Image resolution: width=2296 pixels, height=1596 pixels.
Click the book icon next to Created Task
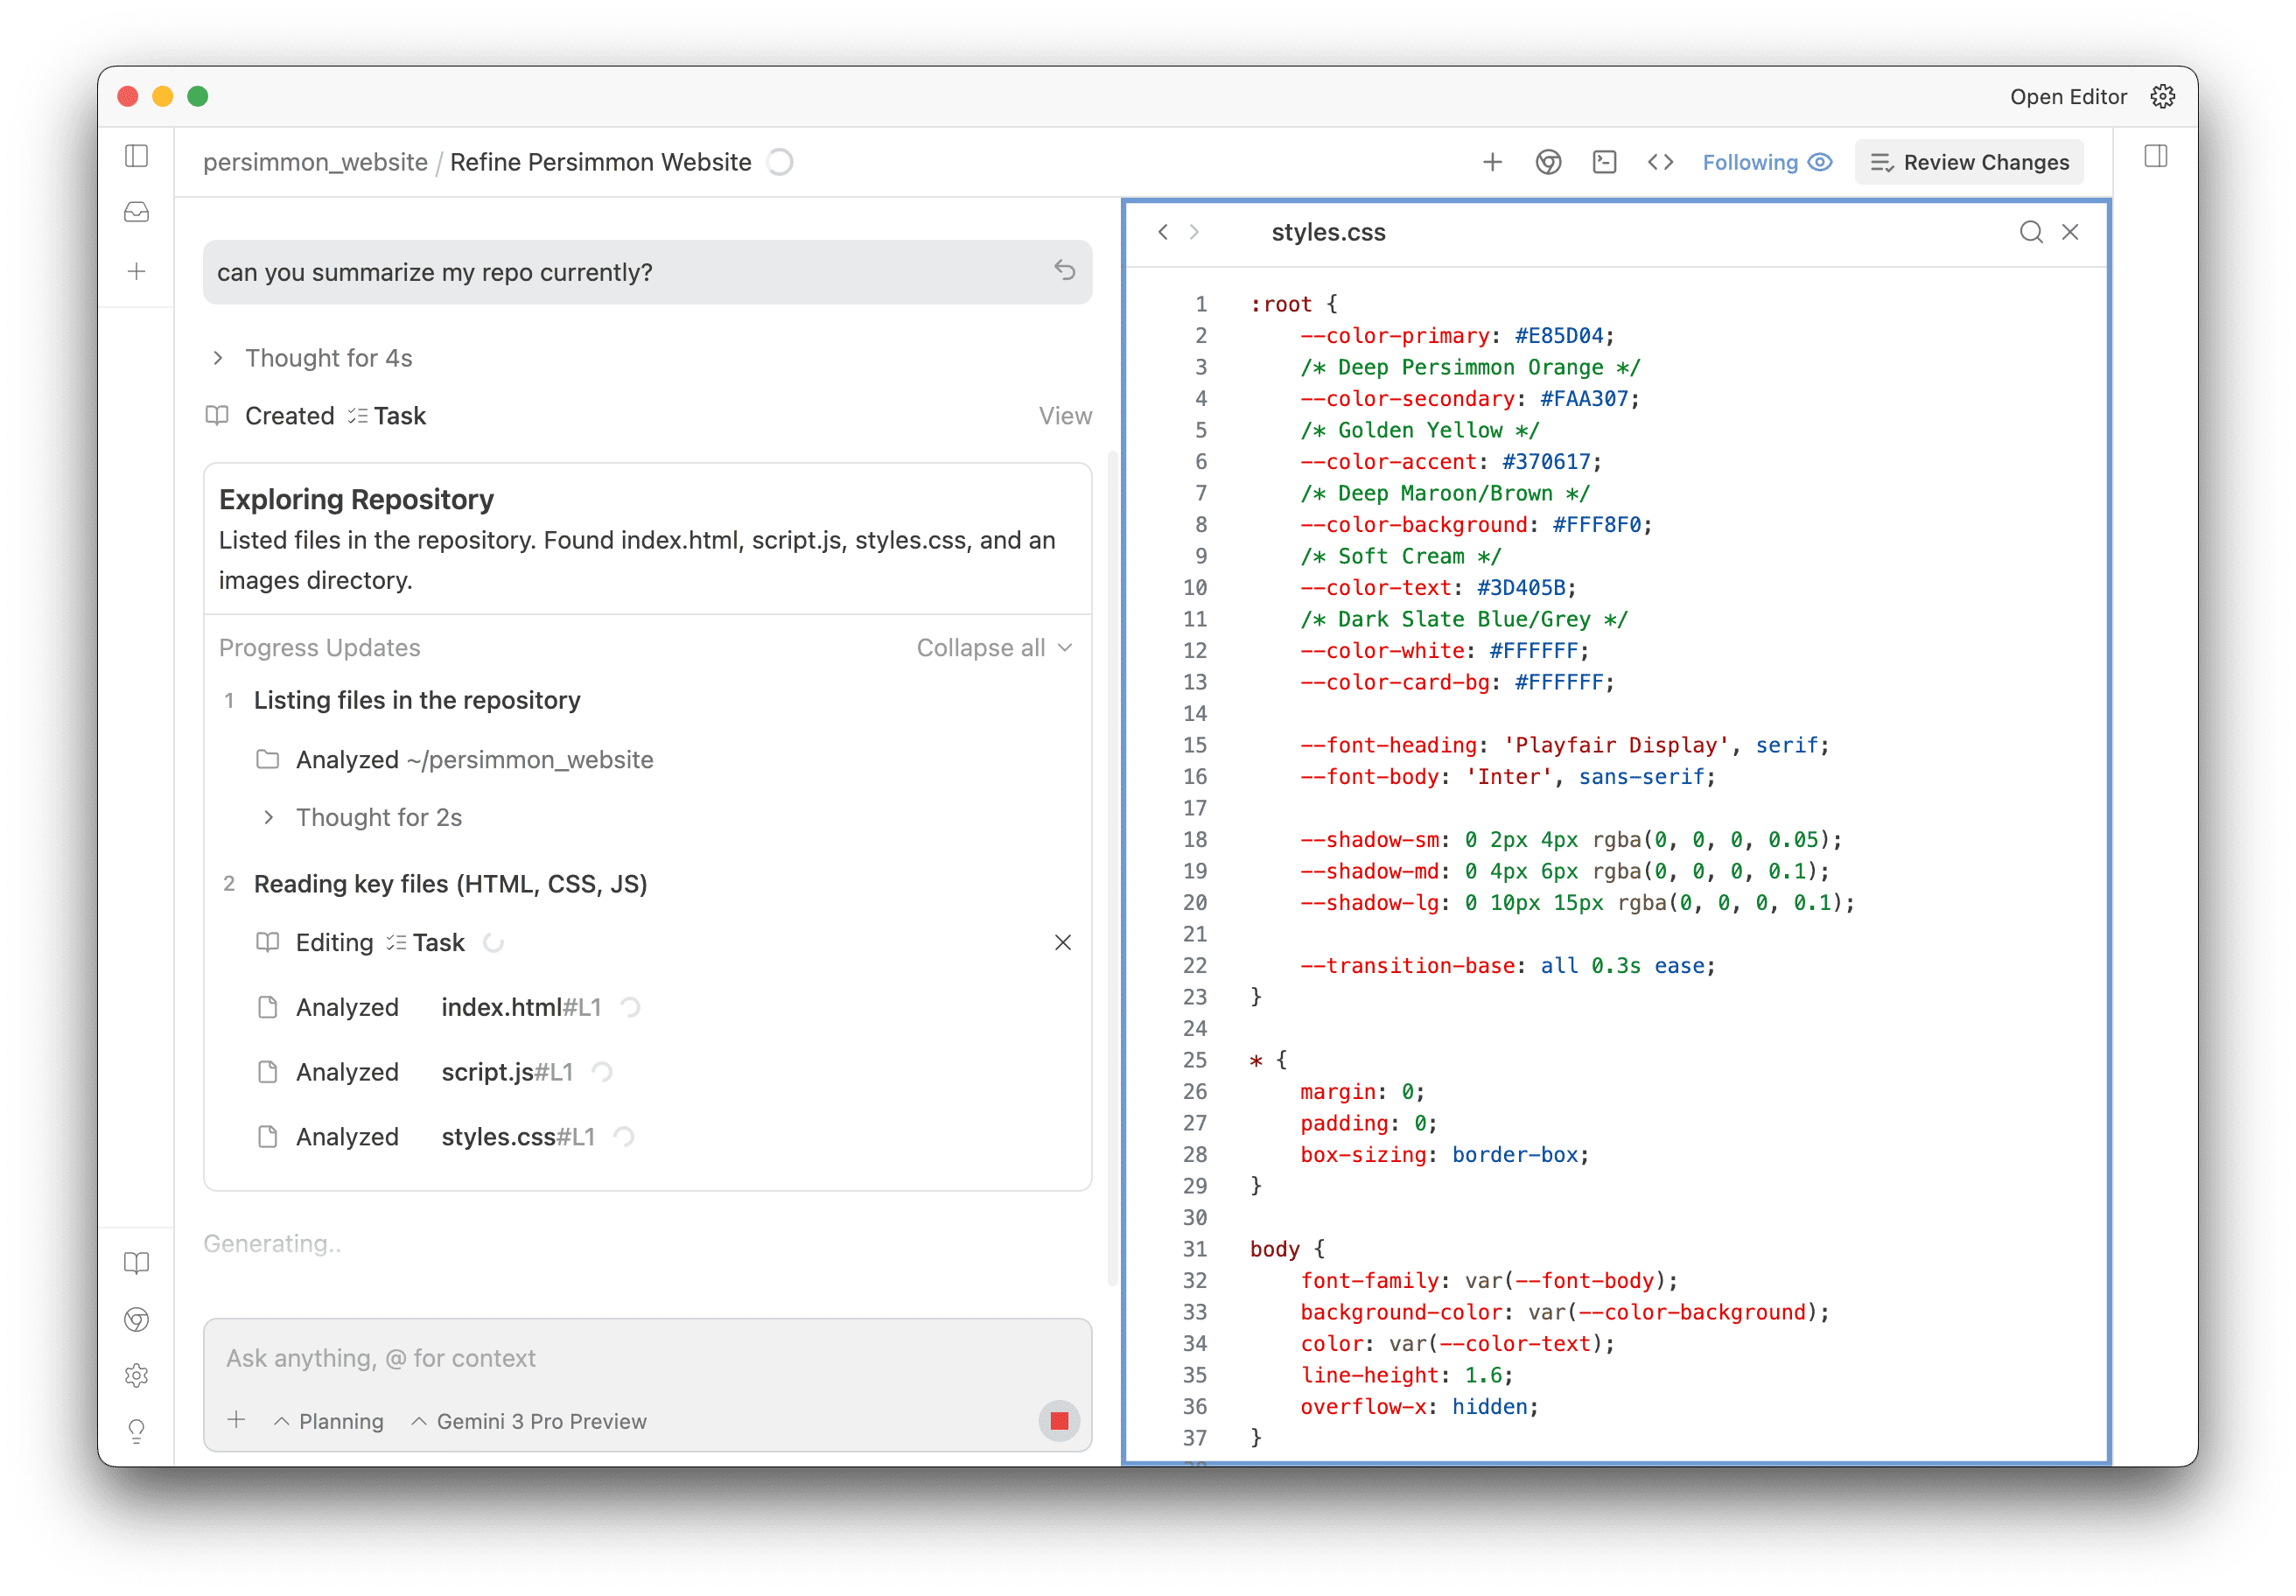click(x=217, y=415)
